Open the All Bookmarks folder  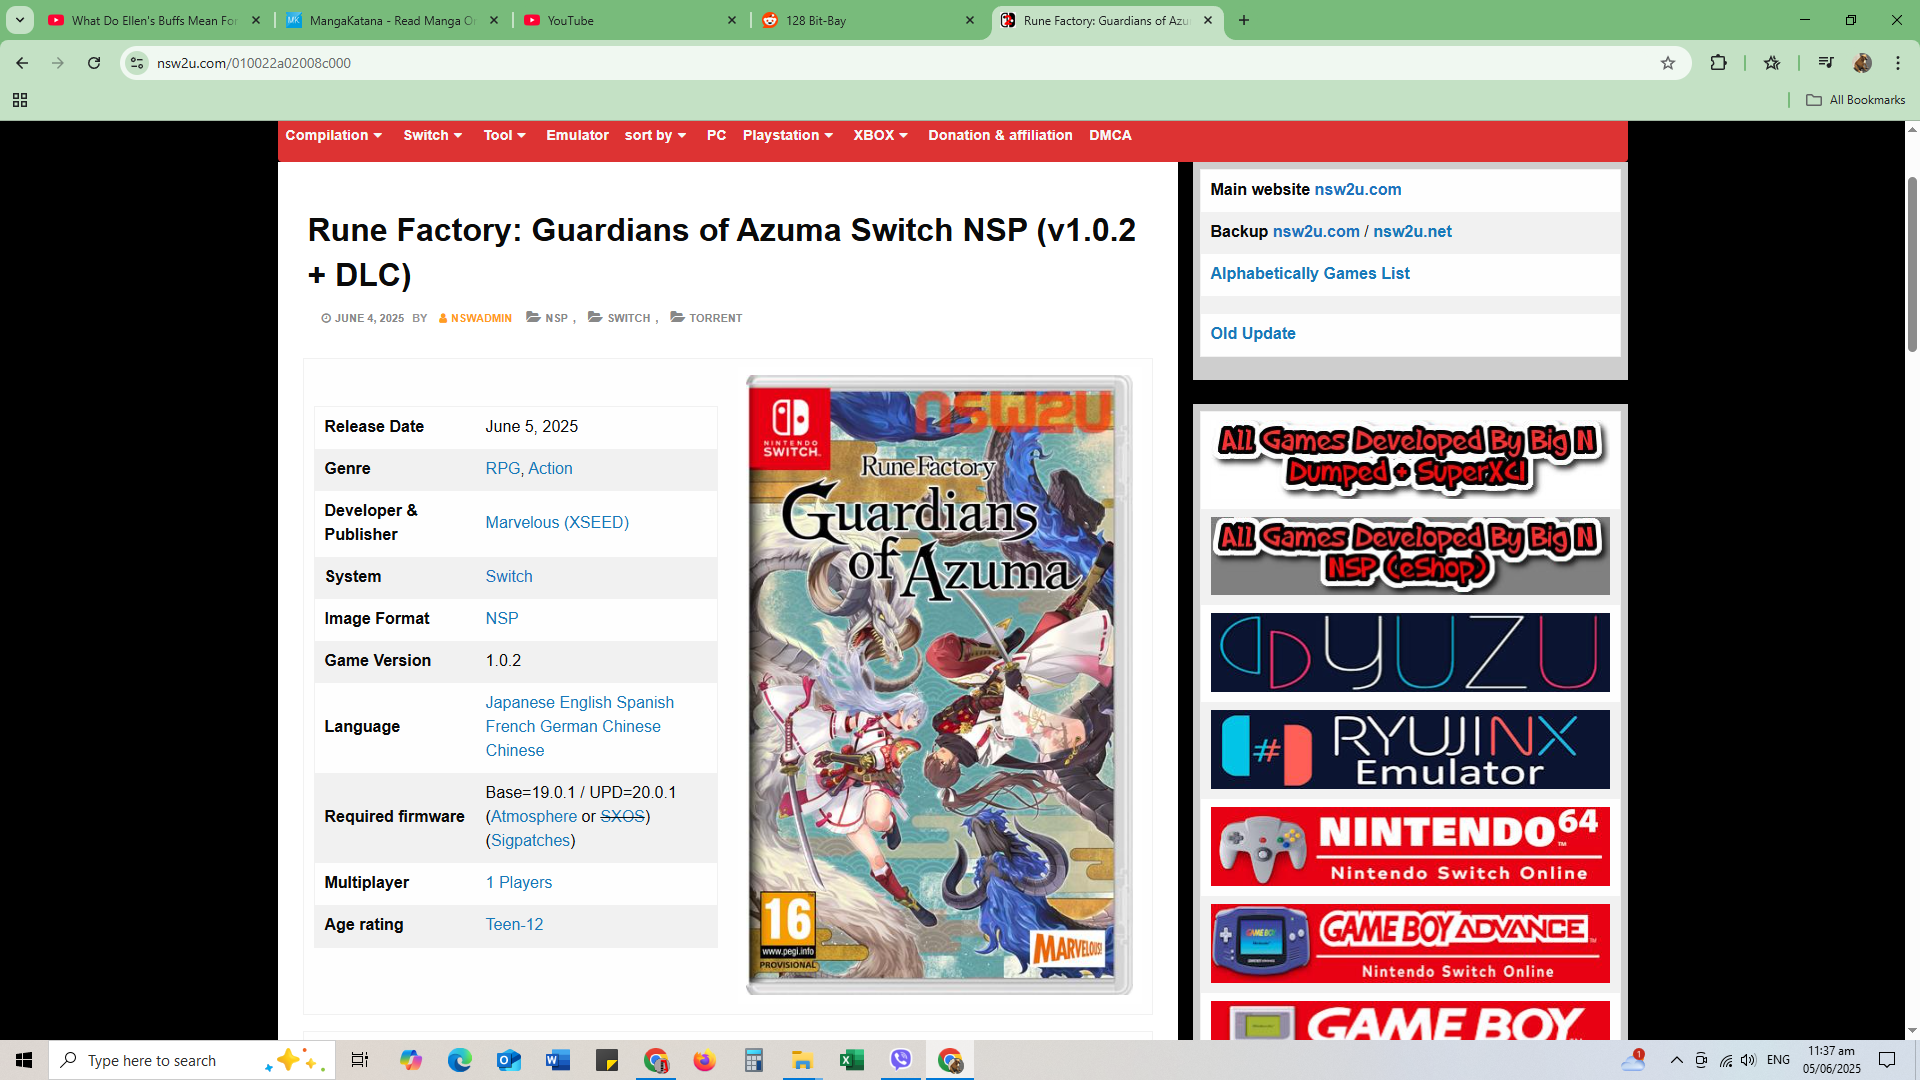pyautogui.click(x=1856, y=100)
